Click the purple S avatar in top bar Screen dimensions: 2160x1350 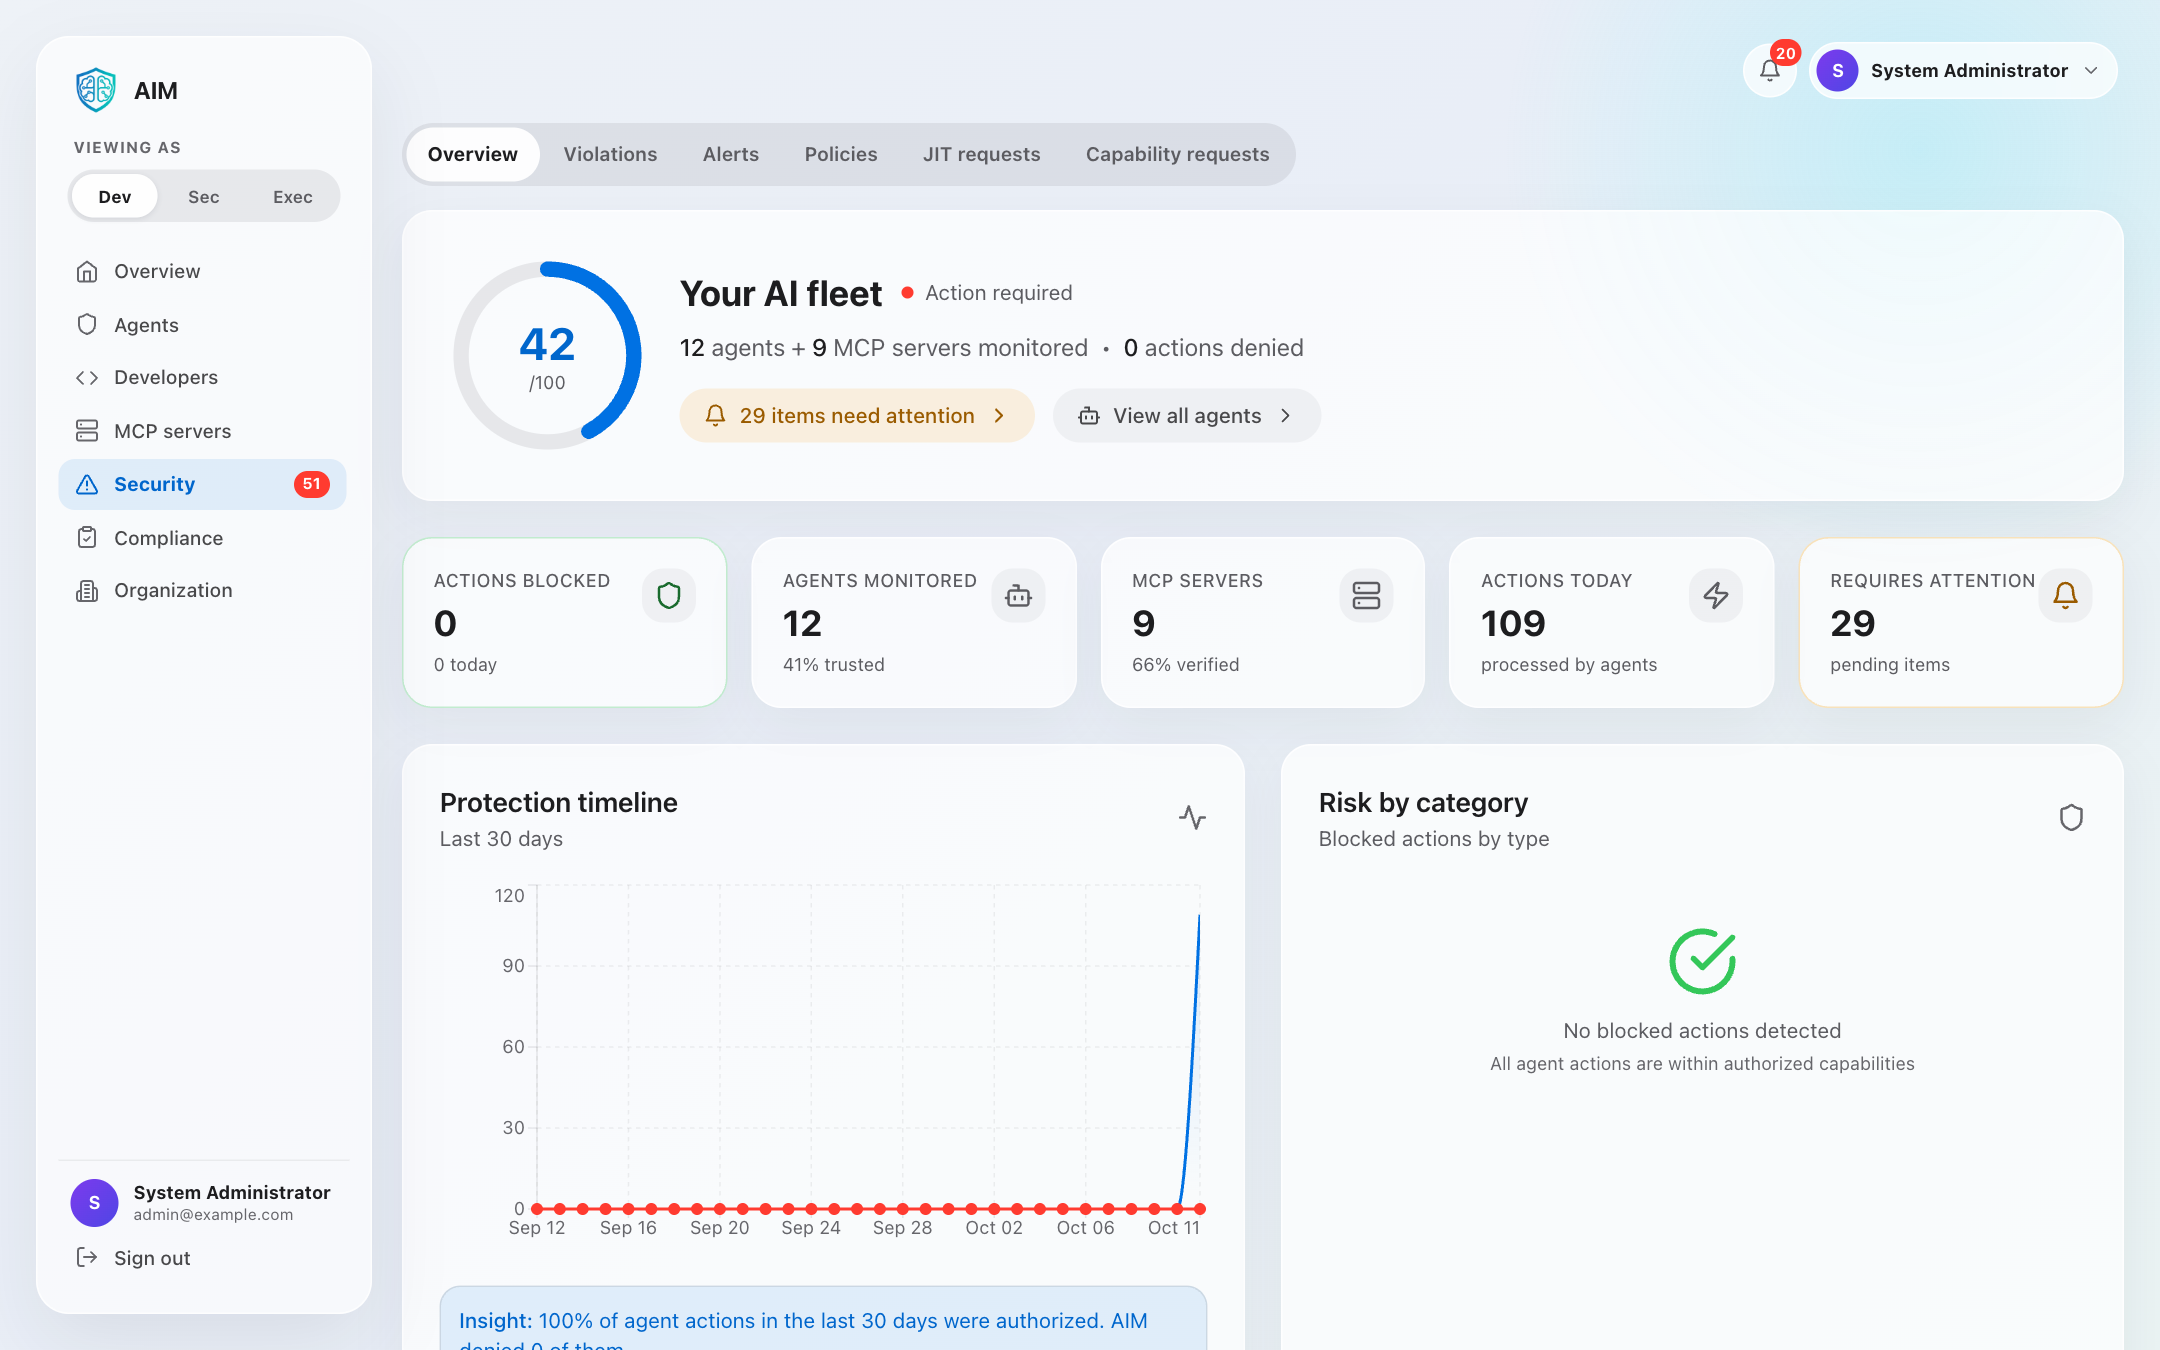1838,71
